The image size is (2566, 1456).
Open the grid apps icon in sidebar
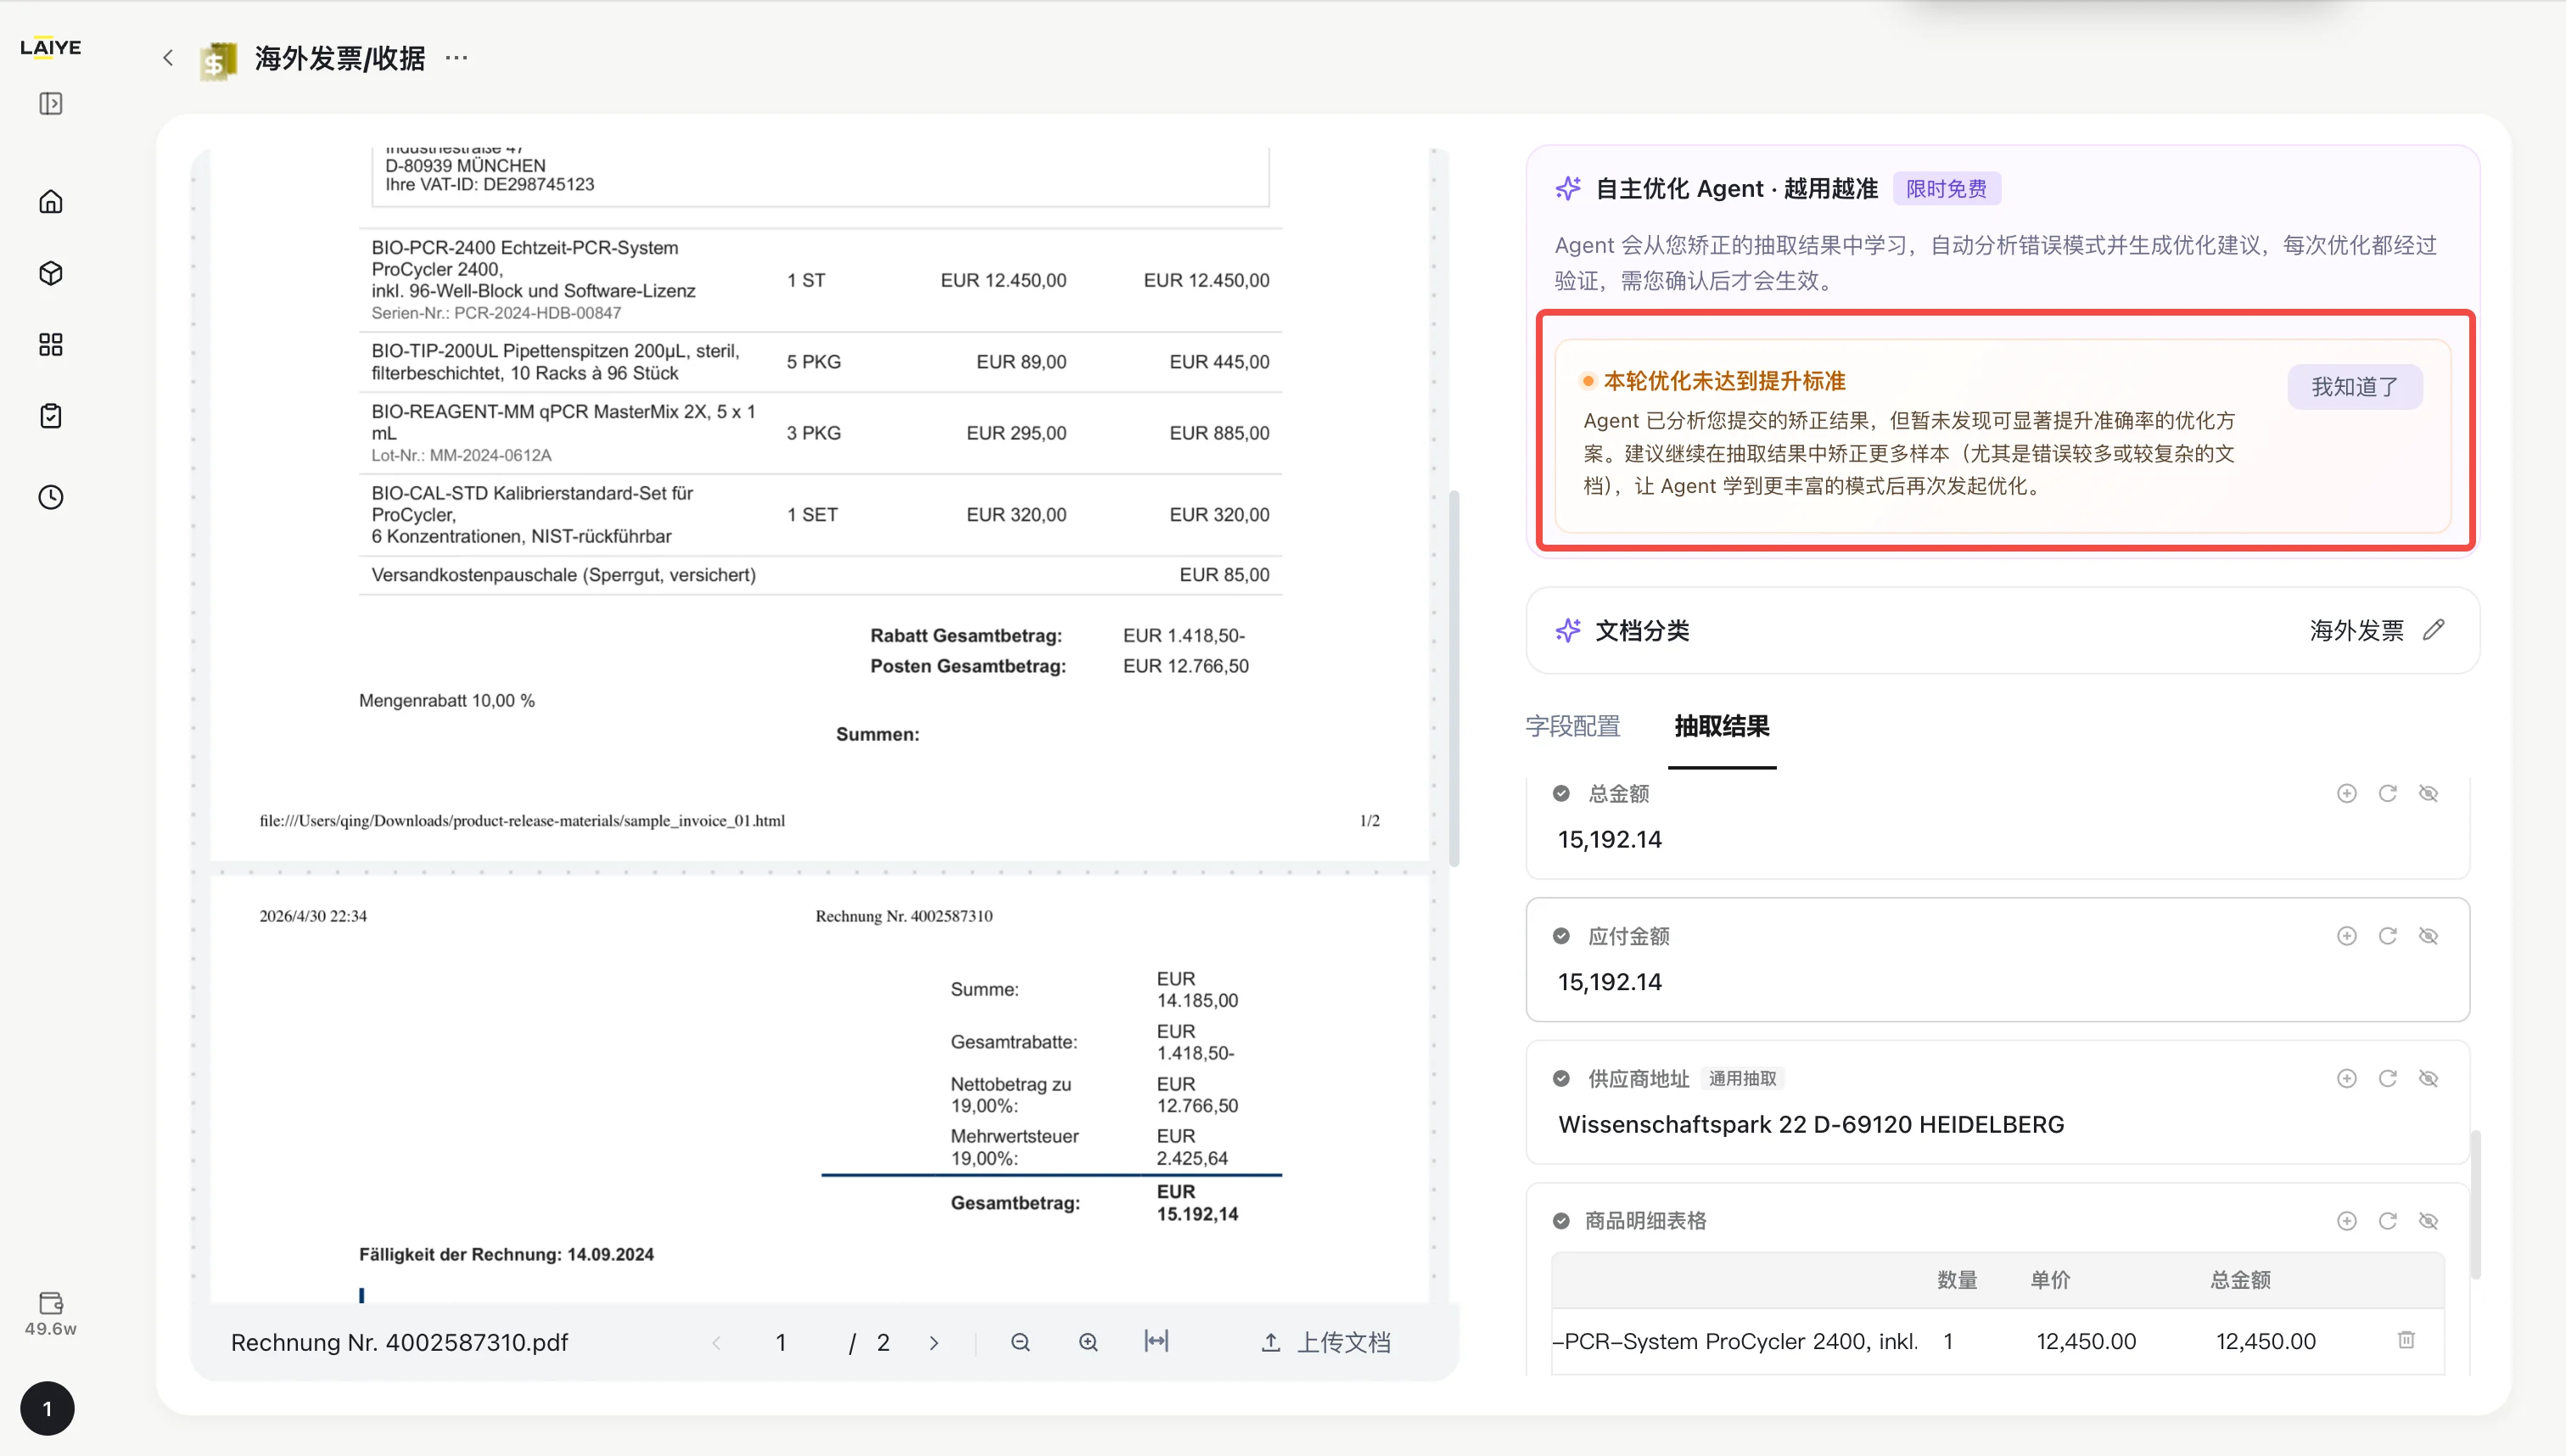click(x=51, y=345)
